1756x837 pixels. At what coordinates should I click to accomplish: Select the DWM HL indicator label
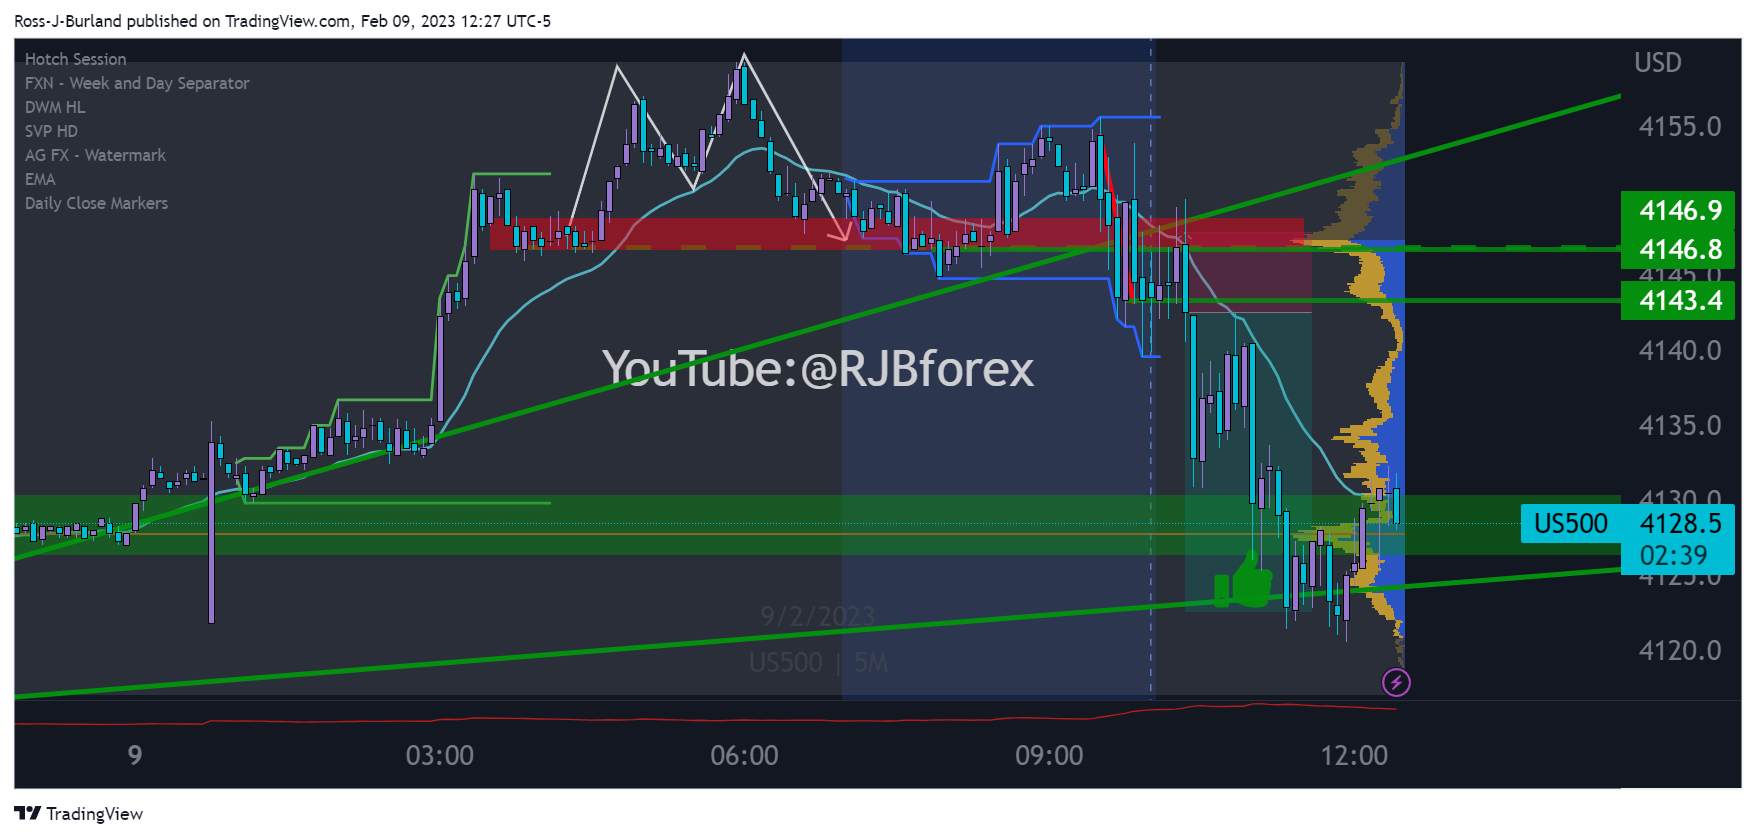55,107
